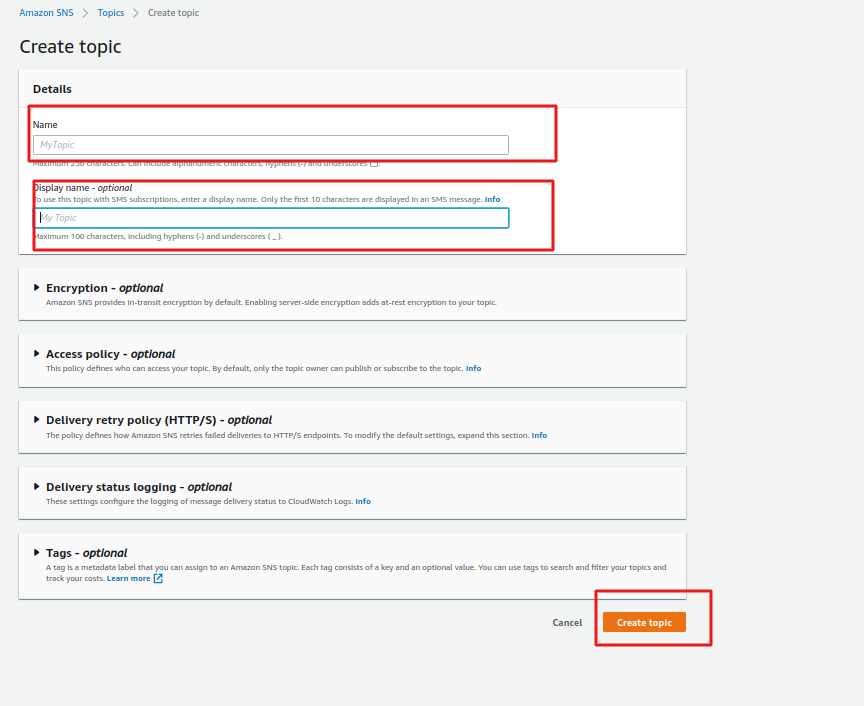The image size is (864, 706).
Task: Click into the Display name field
Action: pyautogui.click(x=270, y=218)
